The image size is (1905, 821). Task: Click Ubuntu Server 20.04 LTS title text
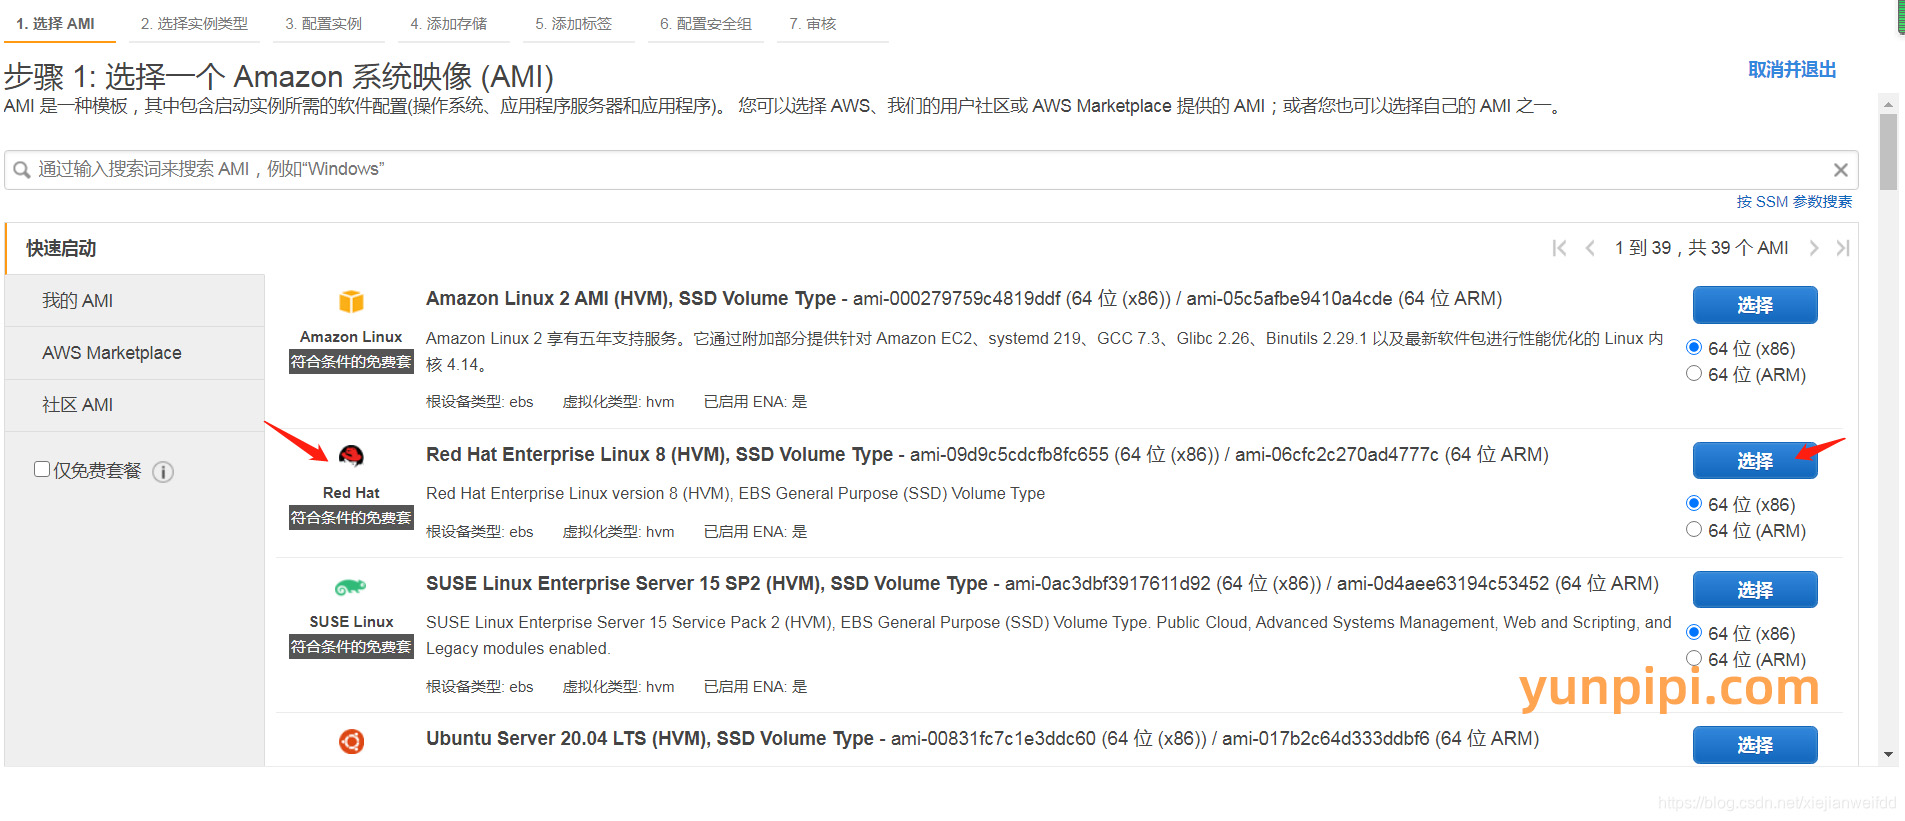[650, 739]
